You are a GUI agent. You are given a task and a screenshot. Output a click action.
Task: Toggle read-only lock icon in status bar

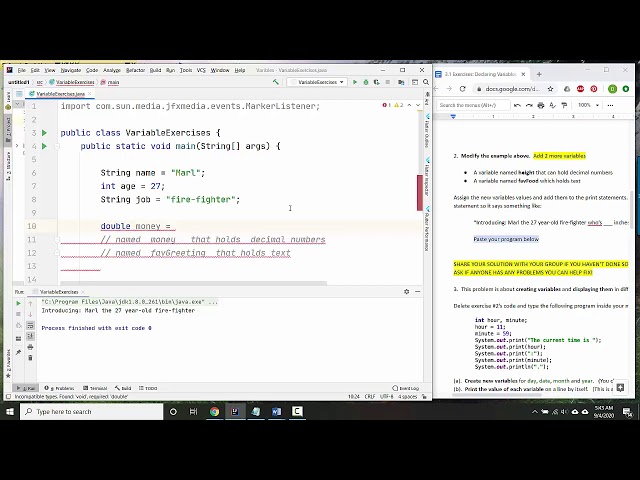click(425, 396)
